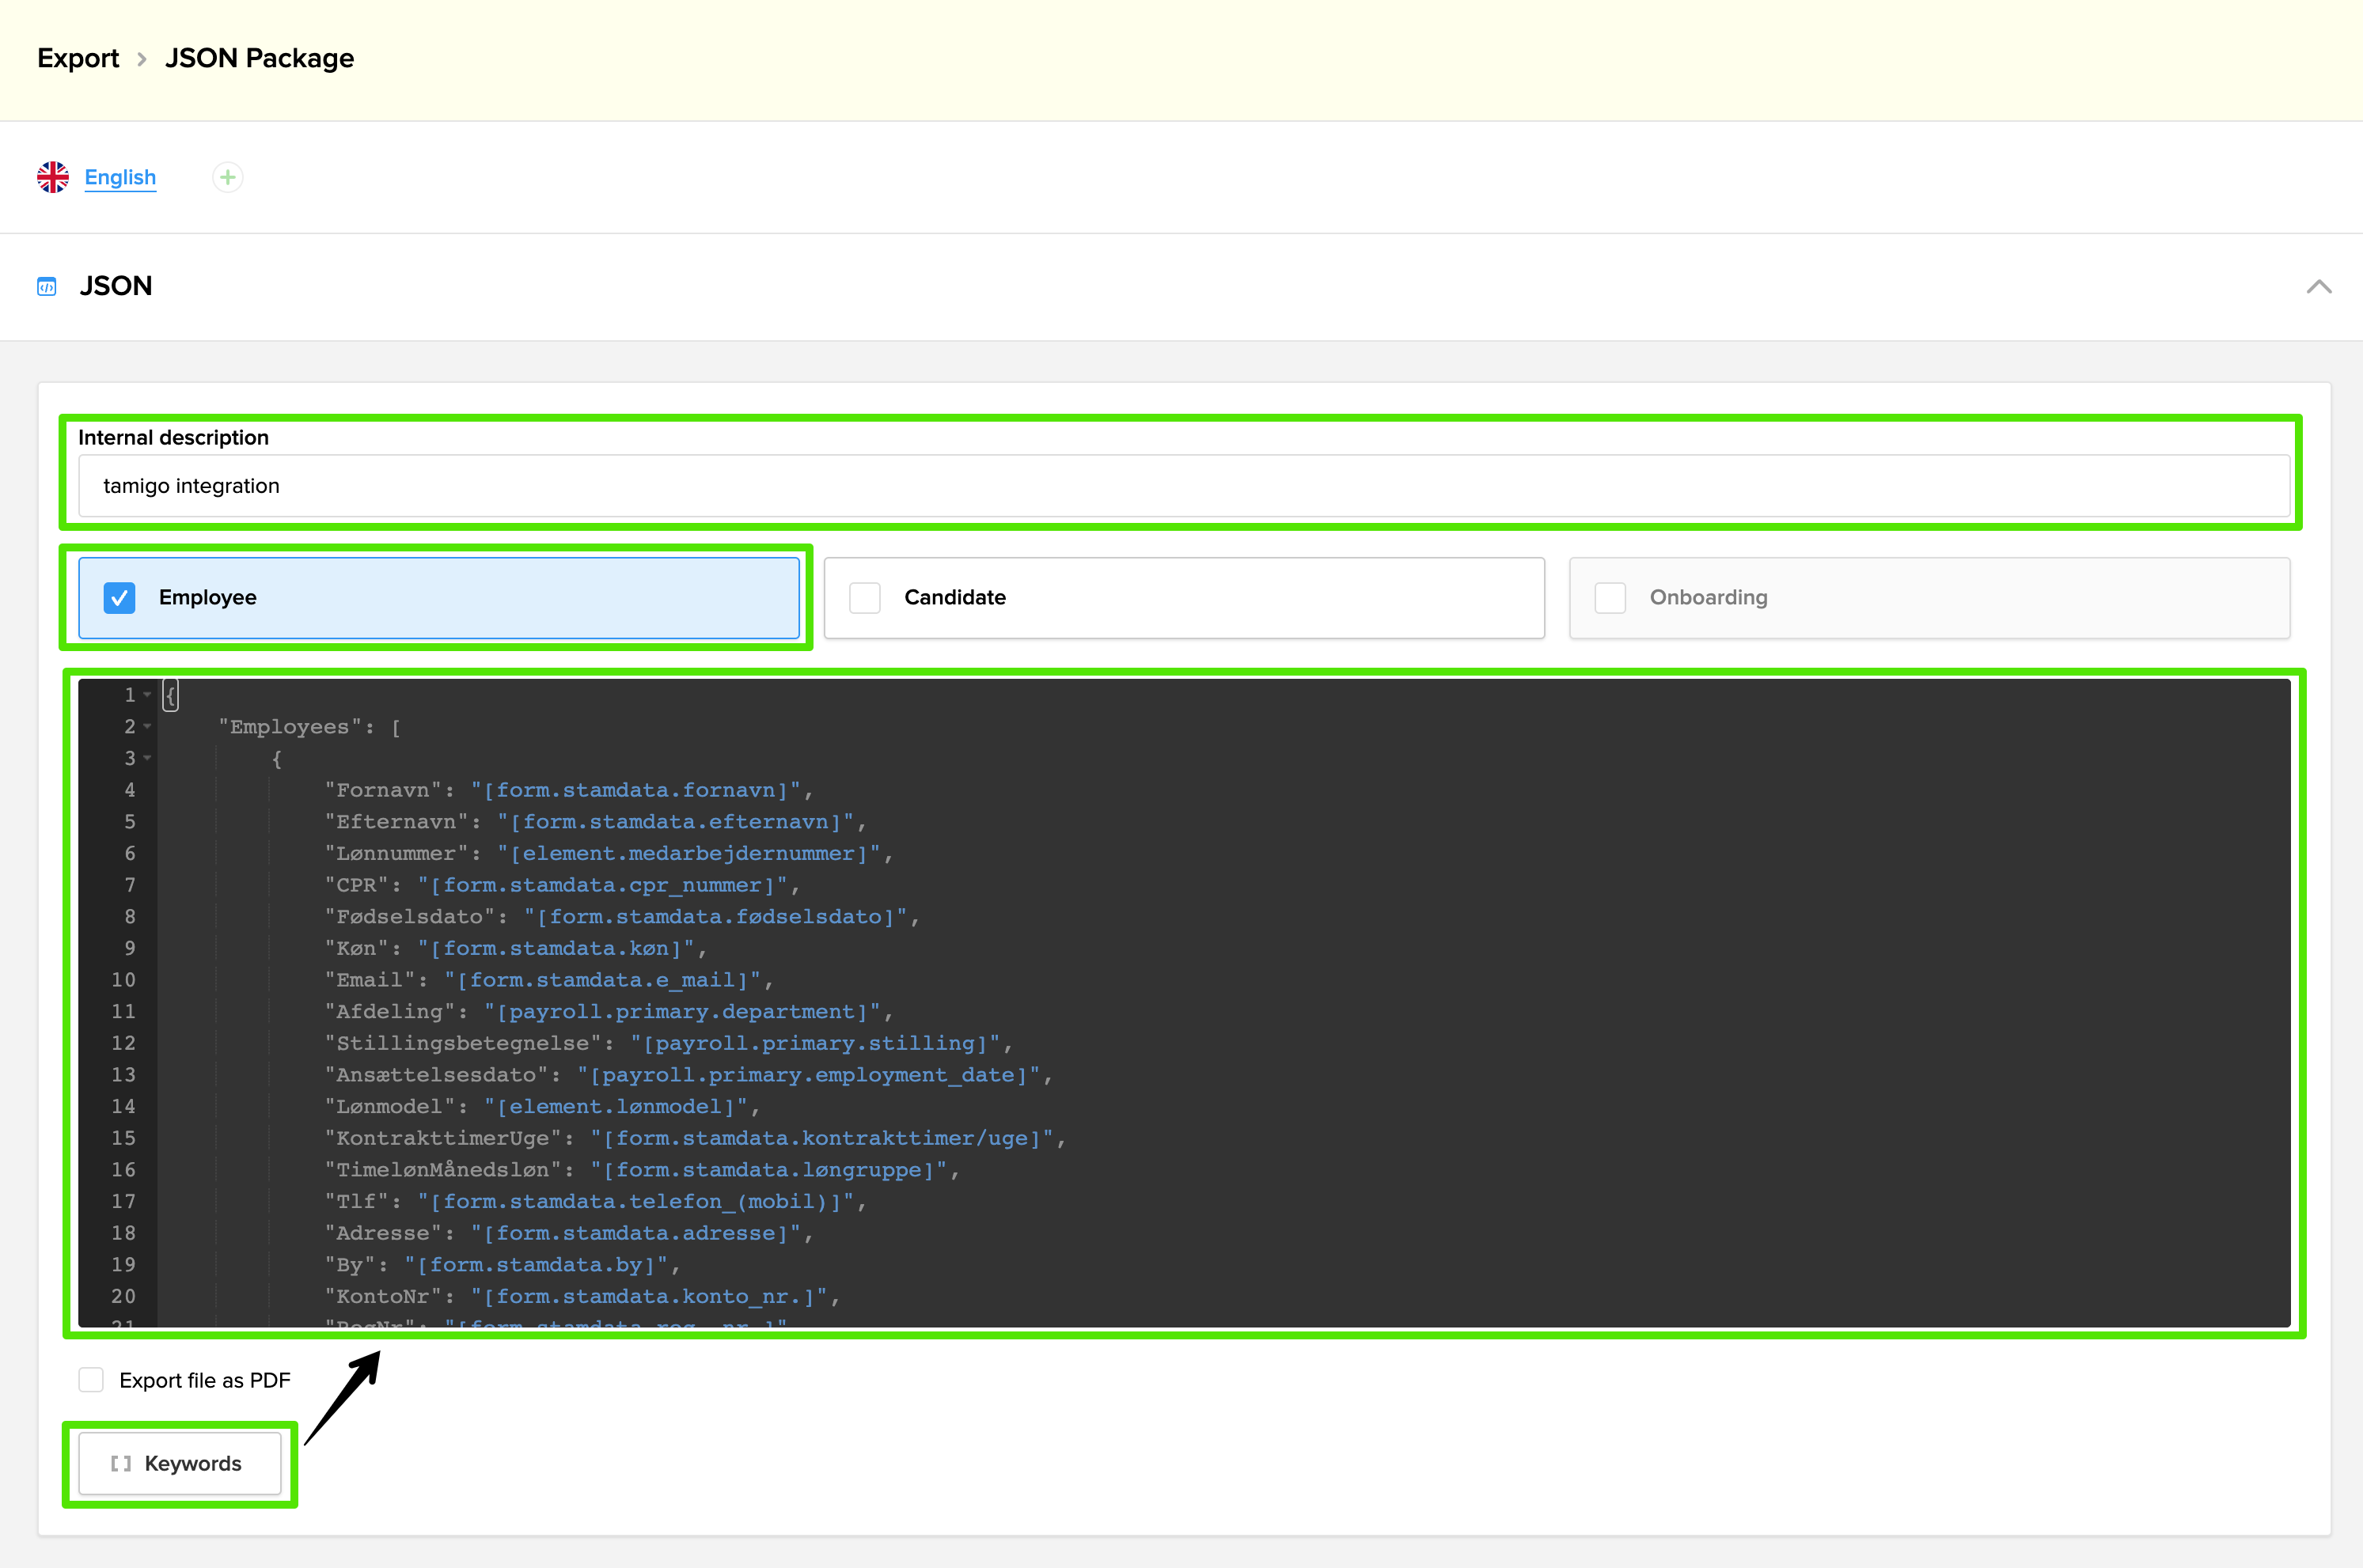
Task: Go to Export in breadcrumb
Action: [x=78, y=58]
